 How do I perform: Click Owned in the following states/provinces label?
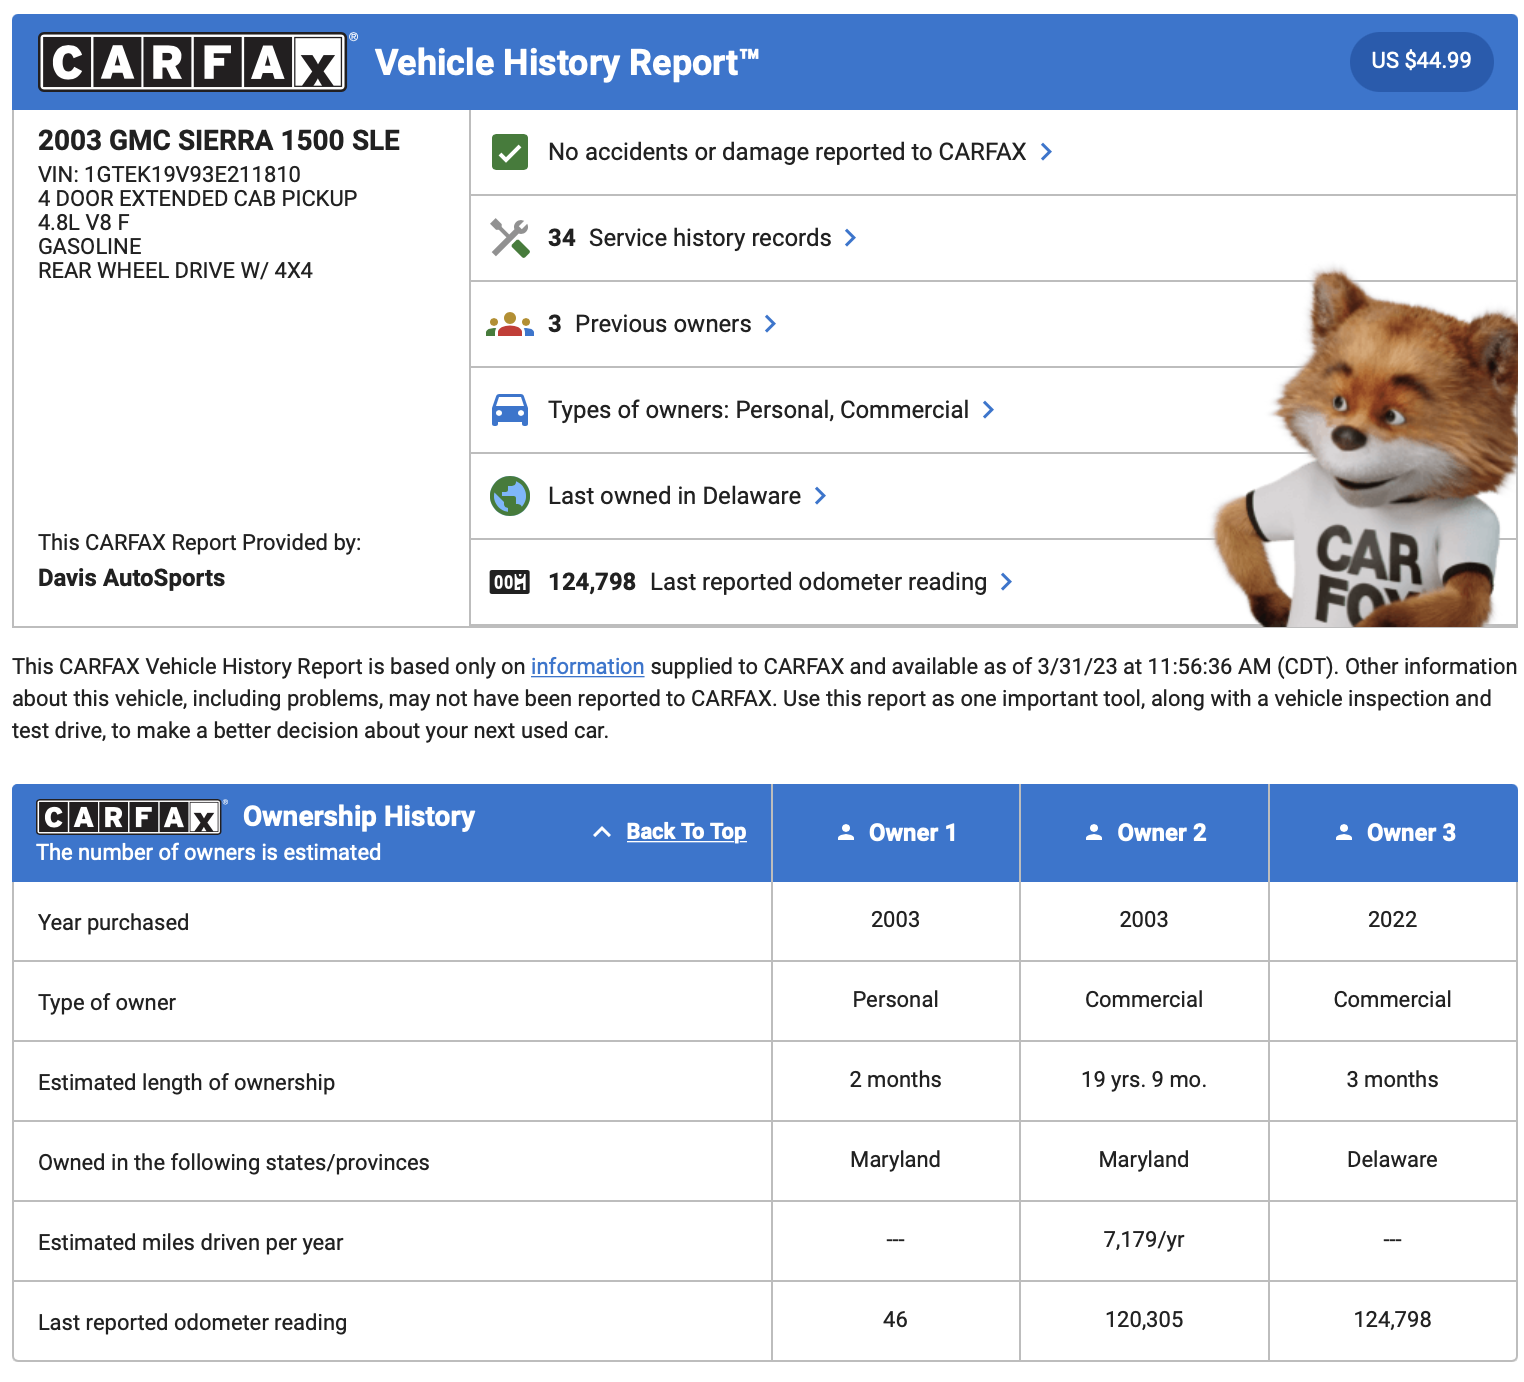234,1162
